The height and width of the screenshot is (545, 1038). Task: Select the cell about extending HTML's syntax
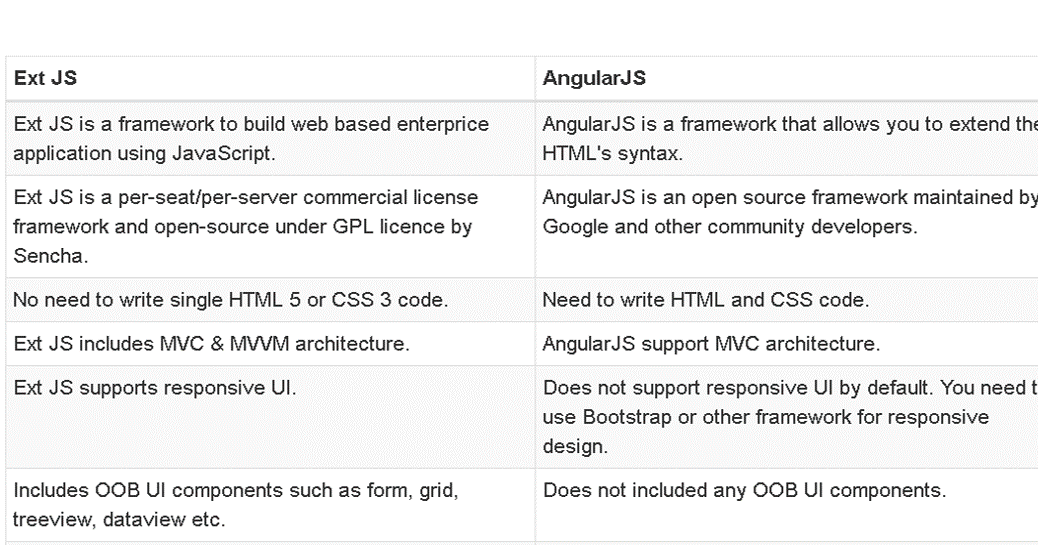[x=786, y=138]
